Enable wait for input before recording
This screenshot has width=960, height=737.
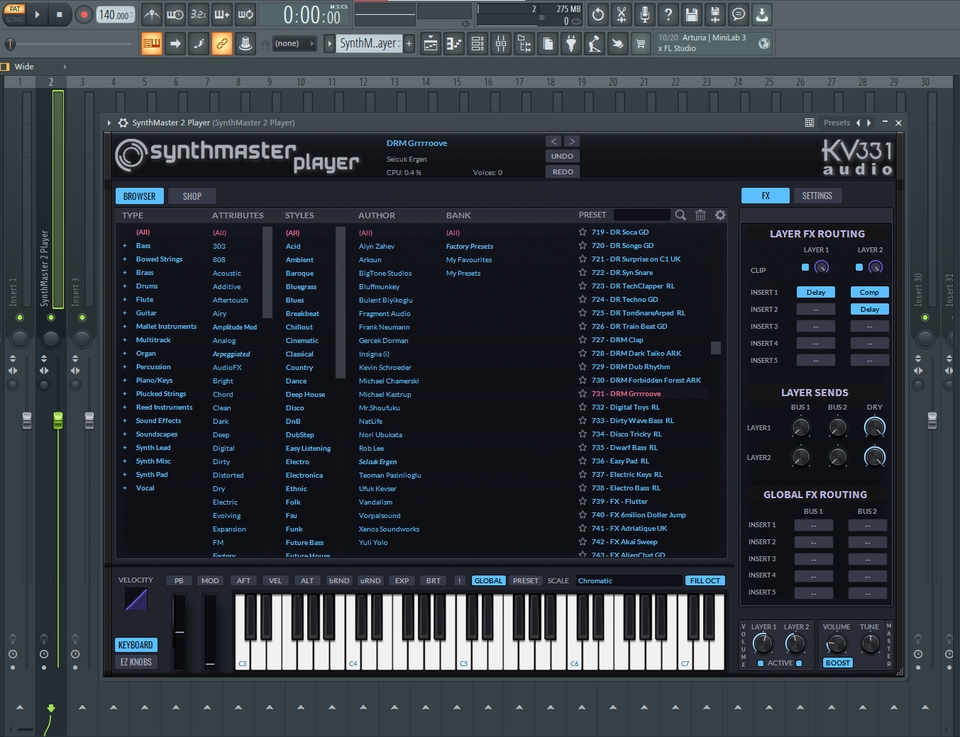pyautogui.click(x=175, y=15)
